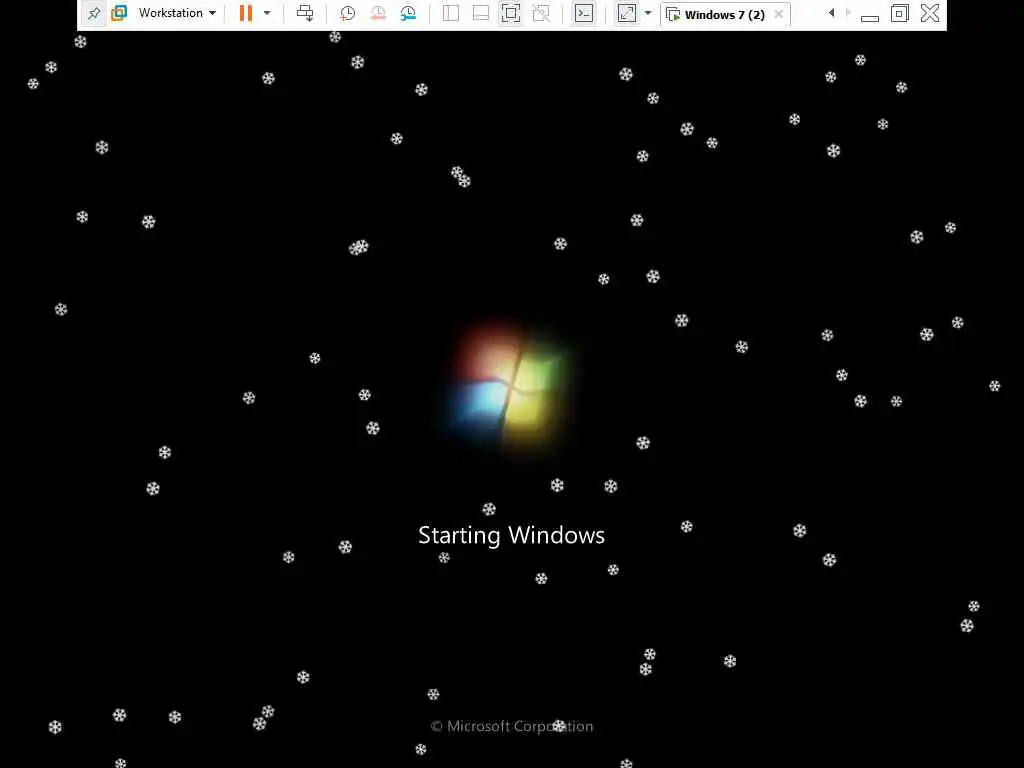Image resolution: width=1024 pixels, height=768 pixels.
Task: Click the stretch guest display icon
Action: pos(627,13)
